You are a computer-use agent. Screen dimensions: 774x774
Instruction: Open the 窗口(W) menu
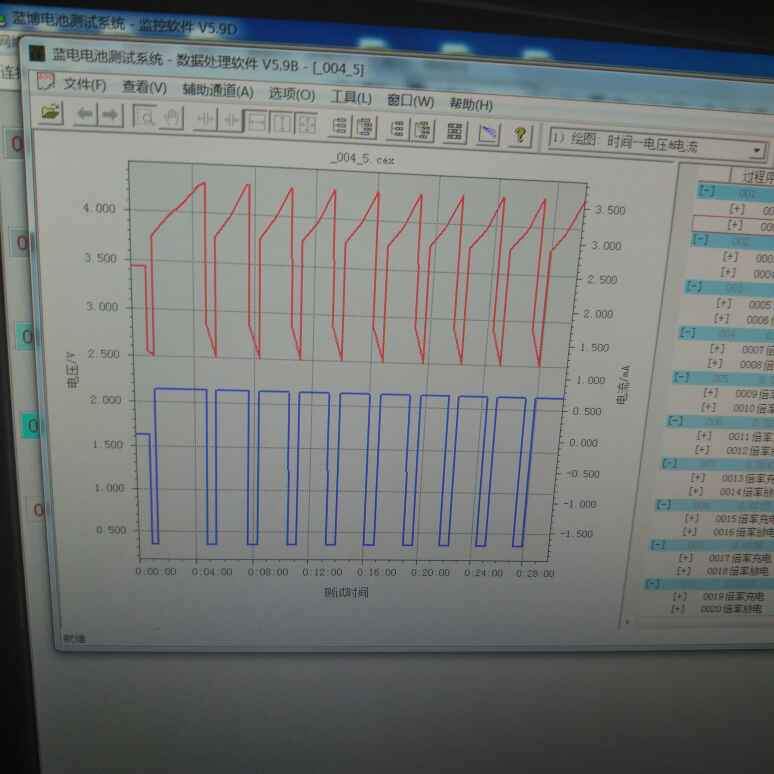[410, 101]
